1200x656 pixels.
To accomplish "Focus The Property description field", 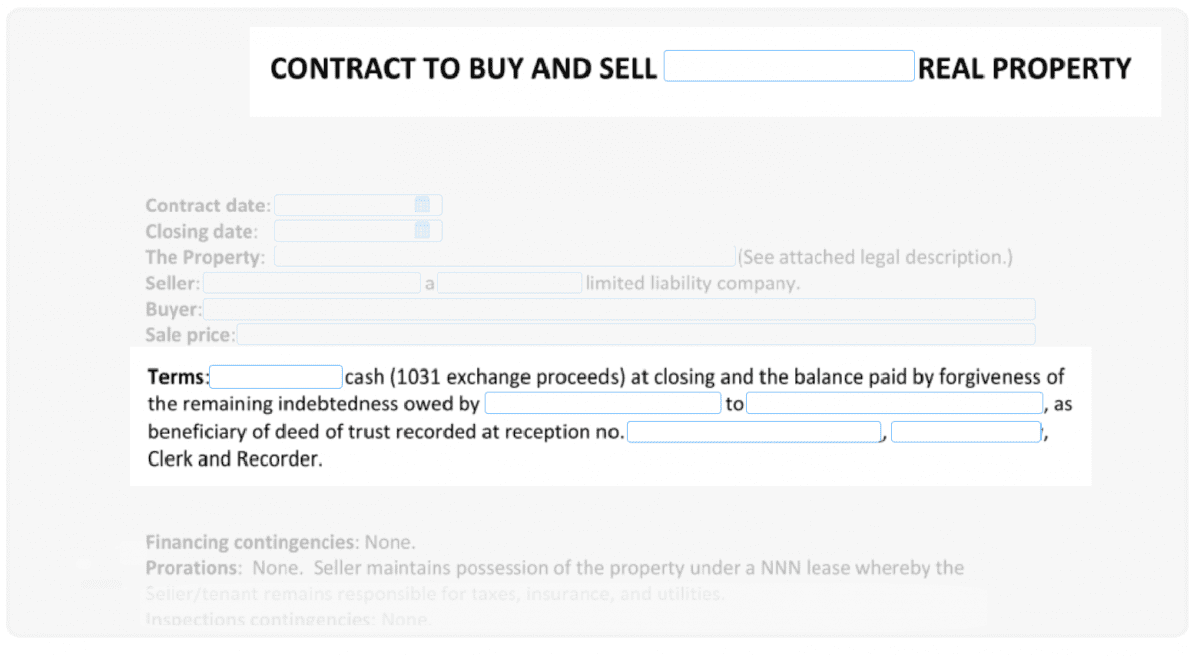I will (x=504, y=257).
